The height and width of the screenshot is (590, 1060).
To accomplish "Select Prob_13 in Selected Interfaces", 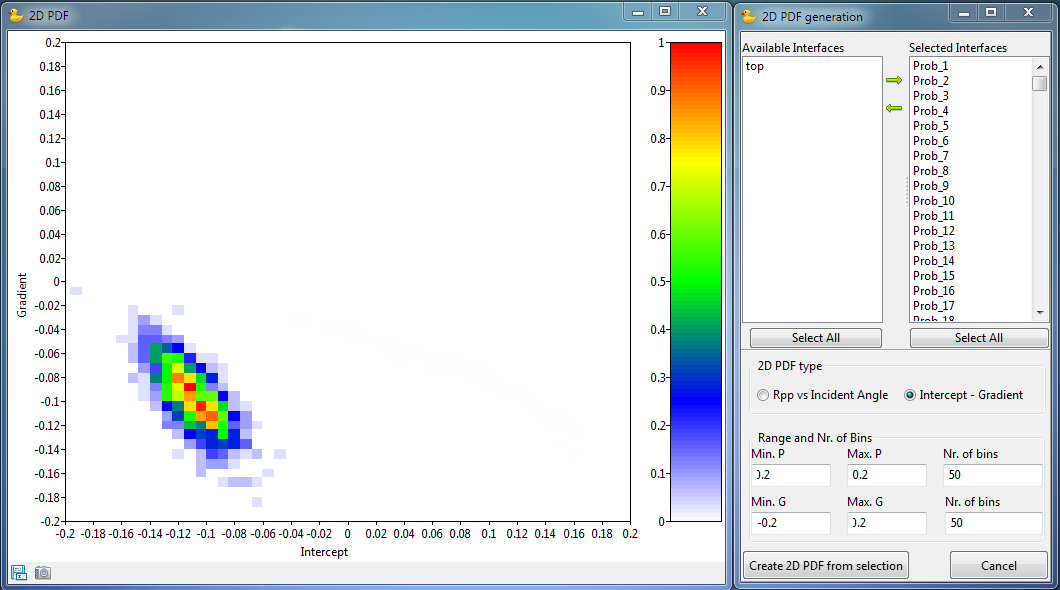I will (x=934, y=246).
